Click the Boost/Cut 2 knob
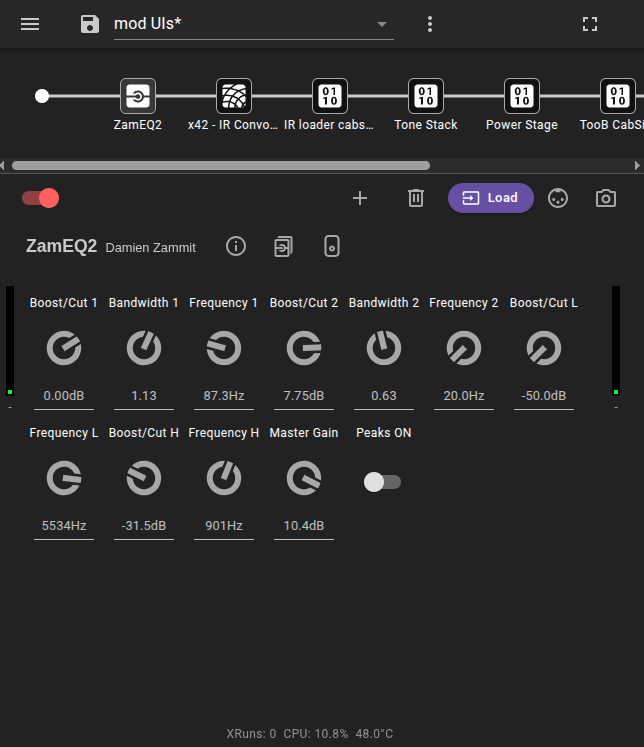This screenshot has width=644, height=747. [304, 348]
